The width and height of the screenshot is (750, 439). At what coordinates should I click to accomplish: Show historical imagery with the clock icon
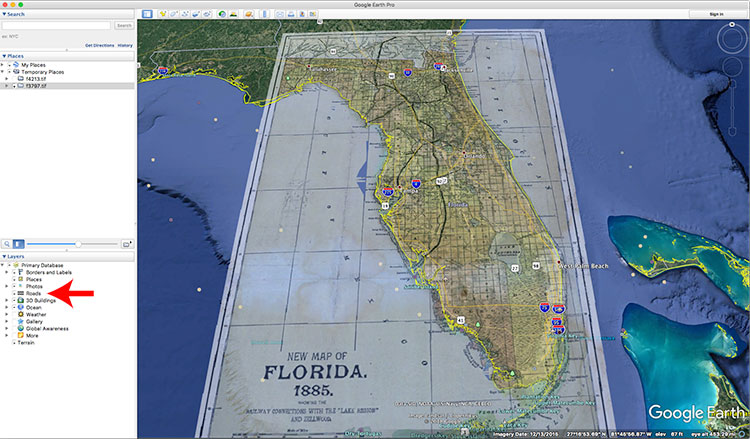point(222,14)
